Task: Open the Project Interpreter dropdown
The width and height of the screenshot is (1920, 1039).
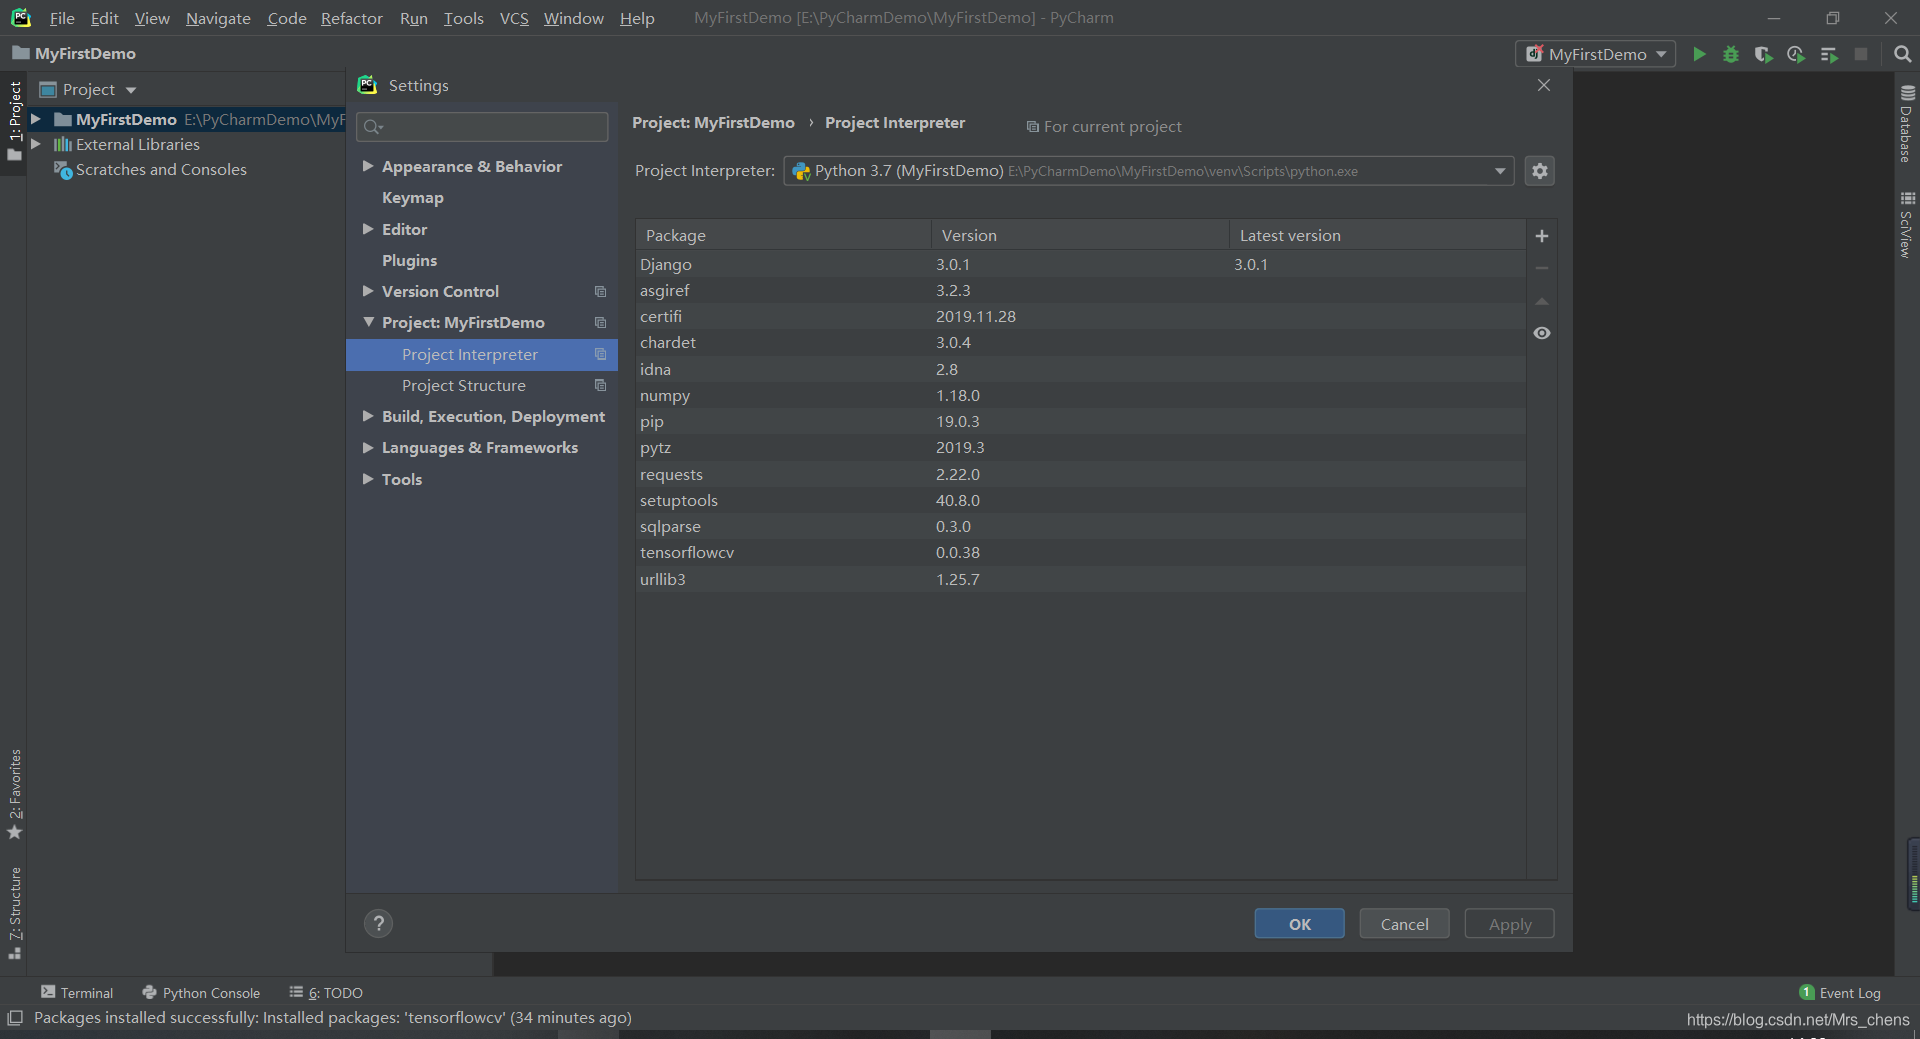Action: click(x=1148, y=171)
